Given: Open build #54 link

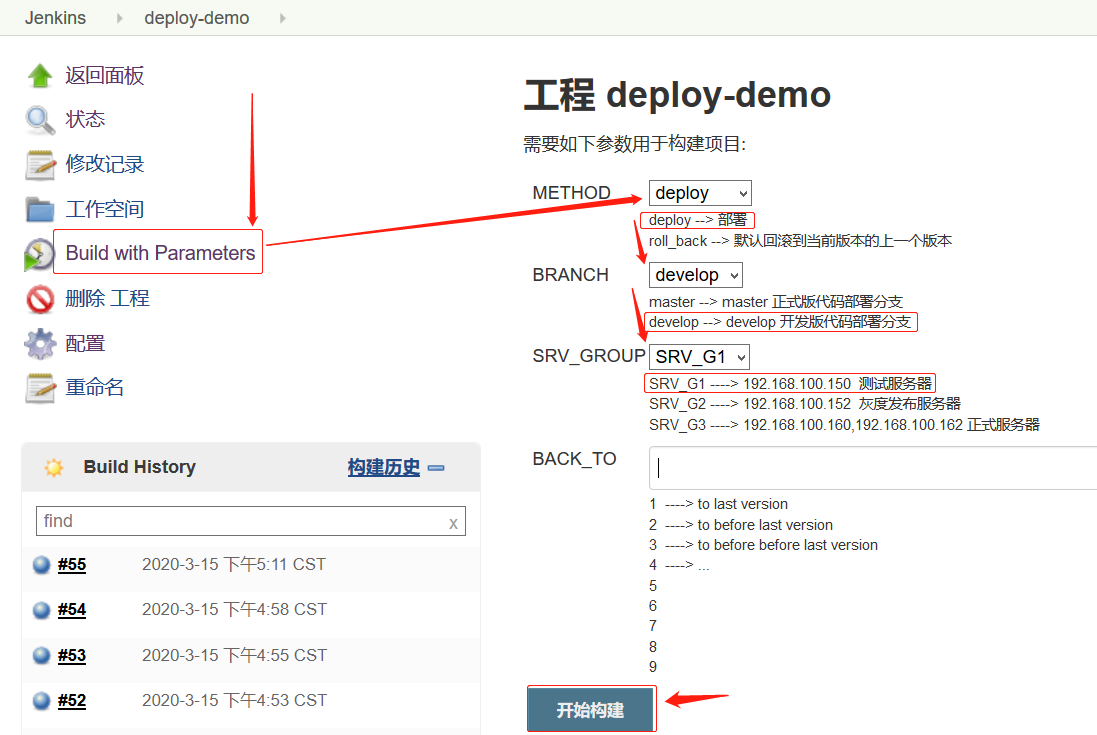Looking at the screenshot, I should [72, 610].
